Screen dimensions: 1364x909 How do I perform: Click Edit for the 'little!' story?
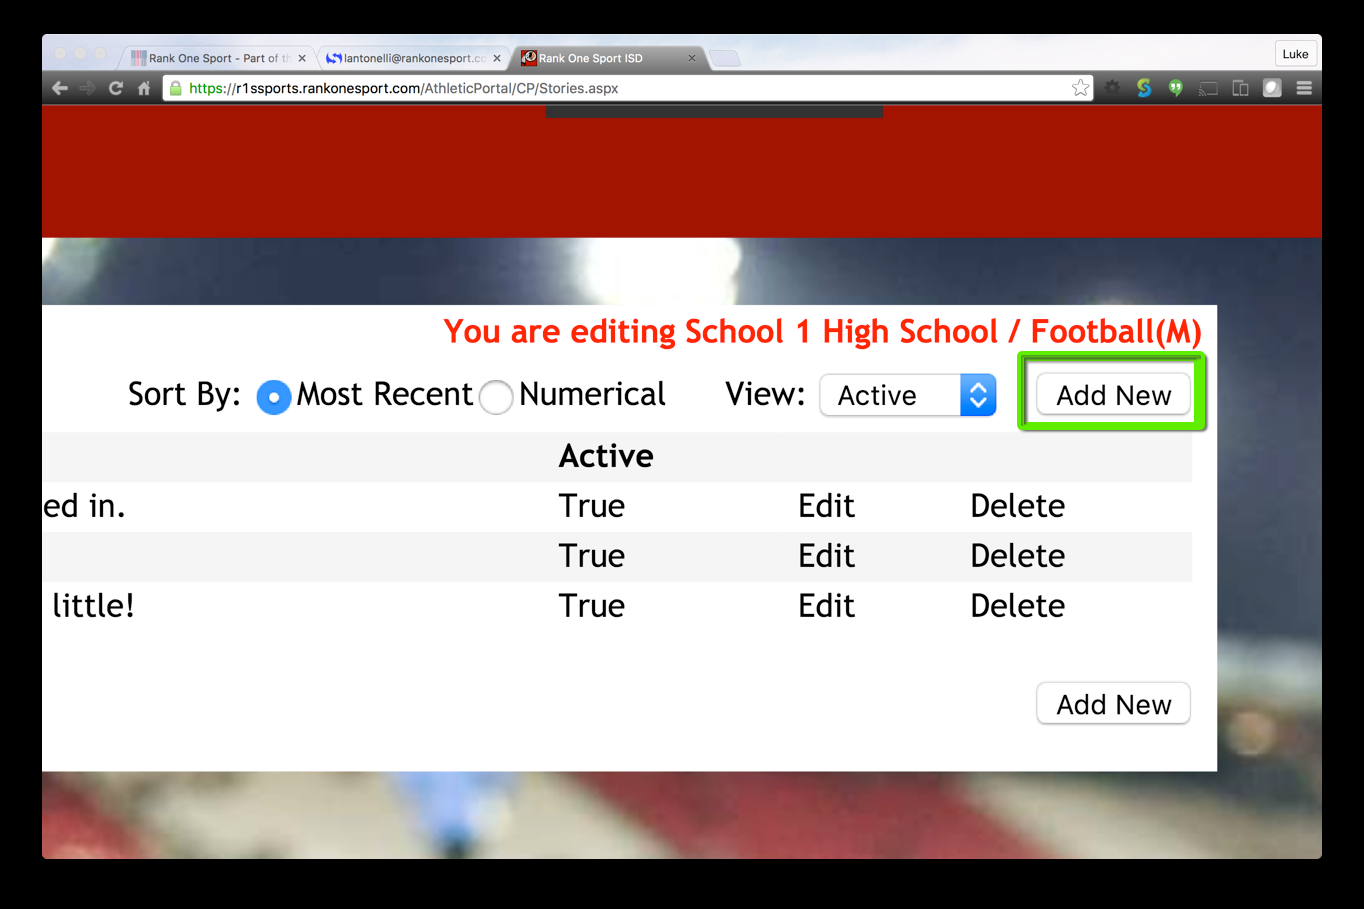(826, 606)
